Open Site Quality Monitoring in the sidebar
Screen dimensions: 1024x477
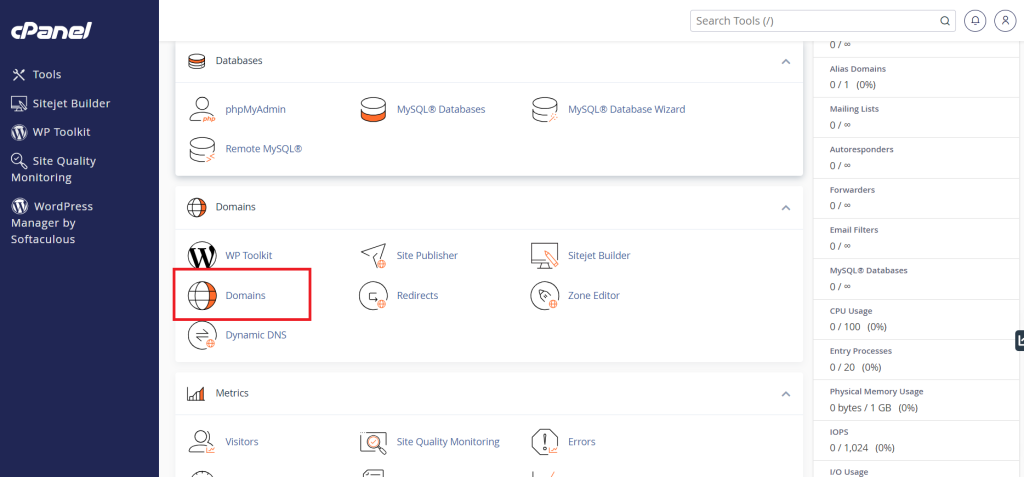click(54, 169)
